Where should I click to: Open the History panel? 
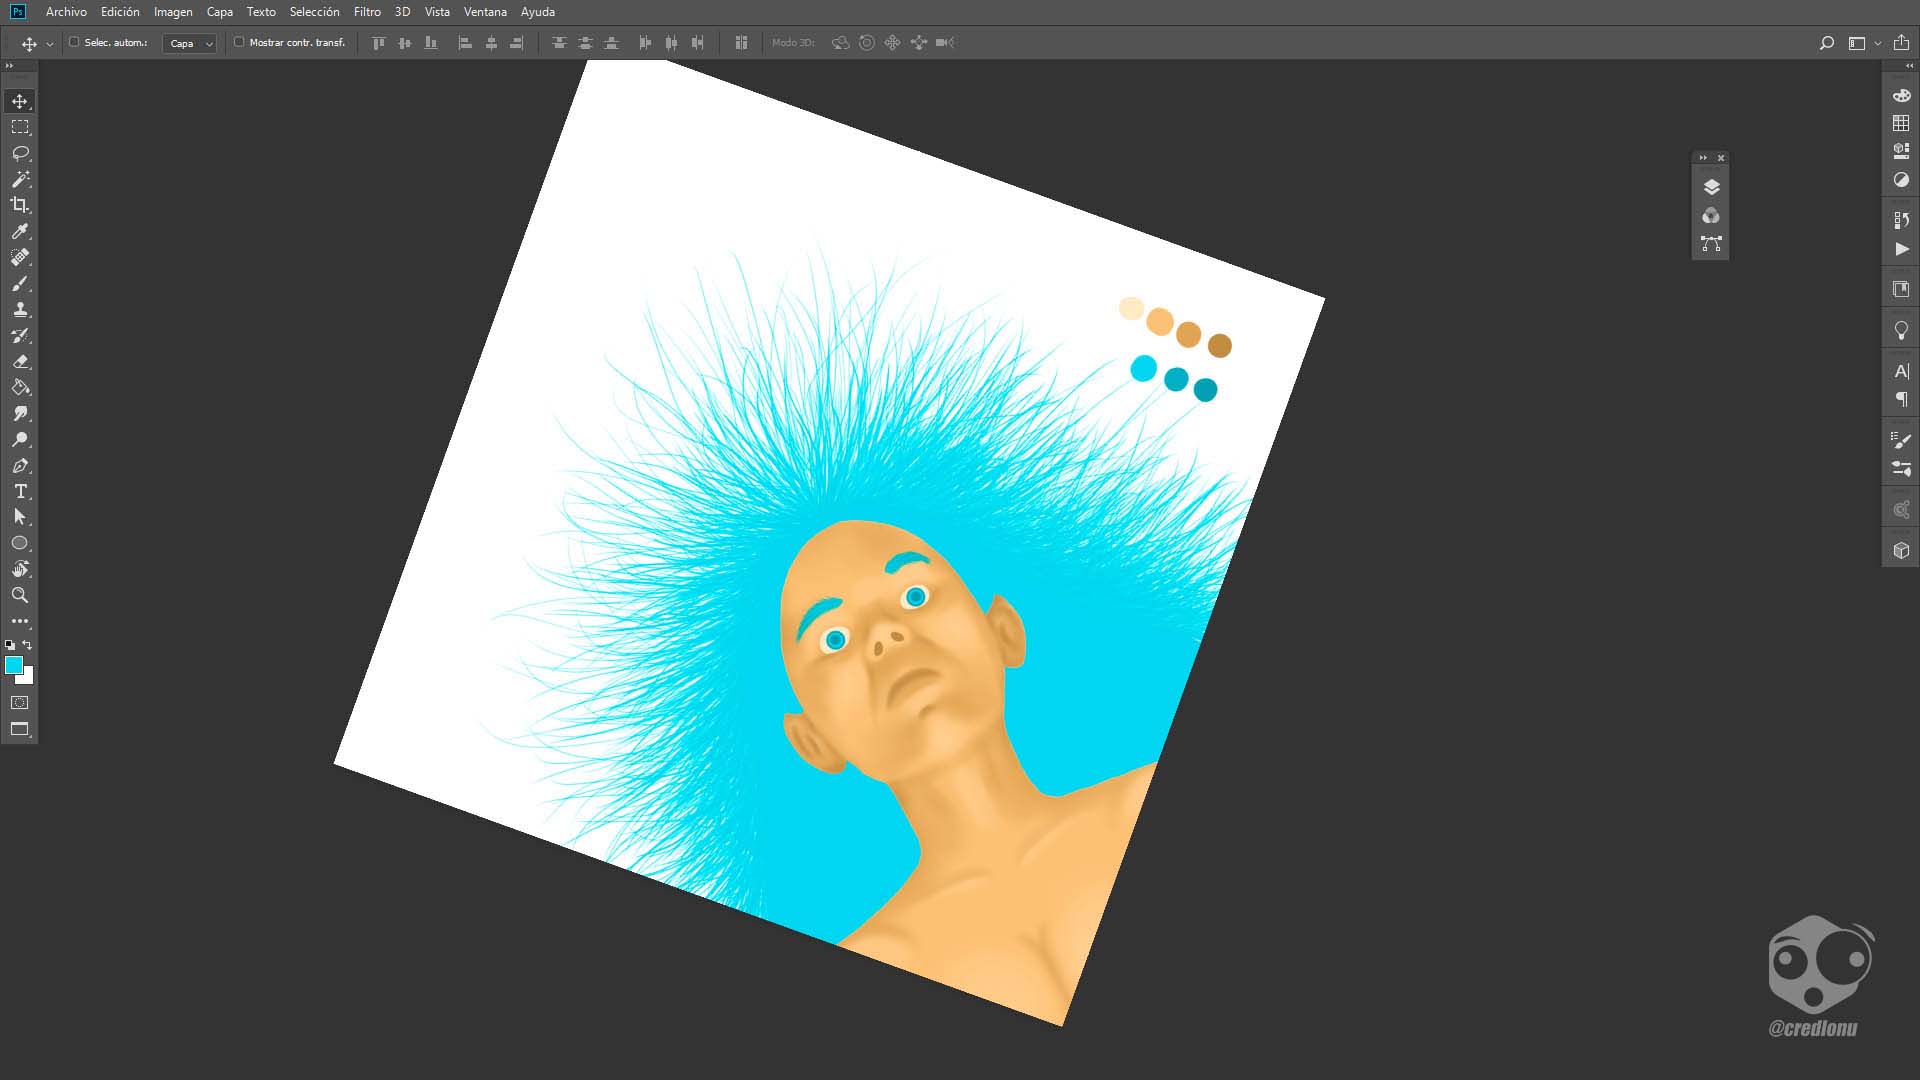1901,220
